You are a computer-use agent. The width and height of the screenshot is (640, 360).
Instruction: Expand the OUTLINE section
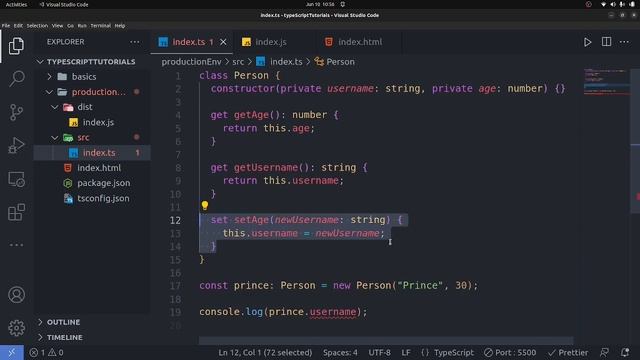63,322
